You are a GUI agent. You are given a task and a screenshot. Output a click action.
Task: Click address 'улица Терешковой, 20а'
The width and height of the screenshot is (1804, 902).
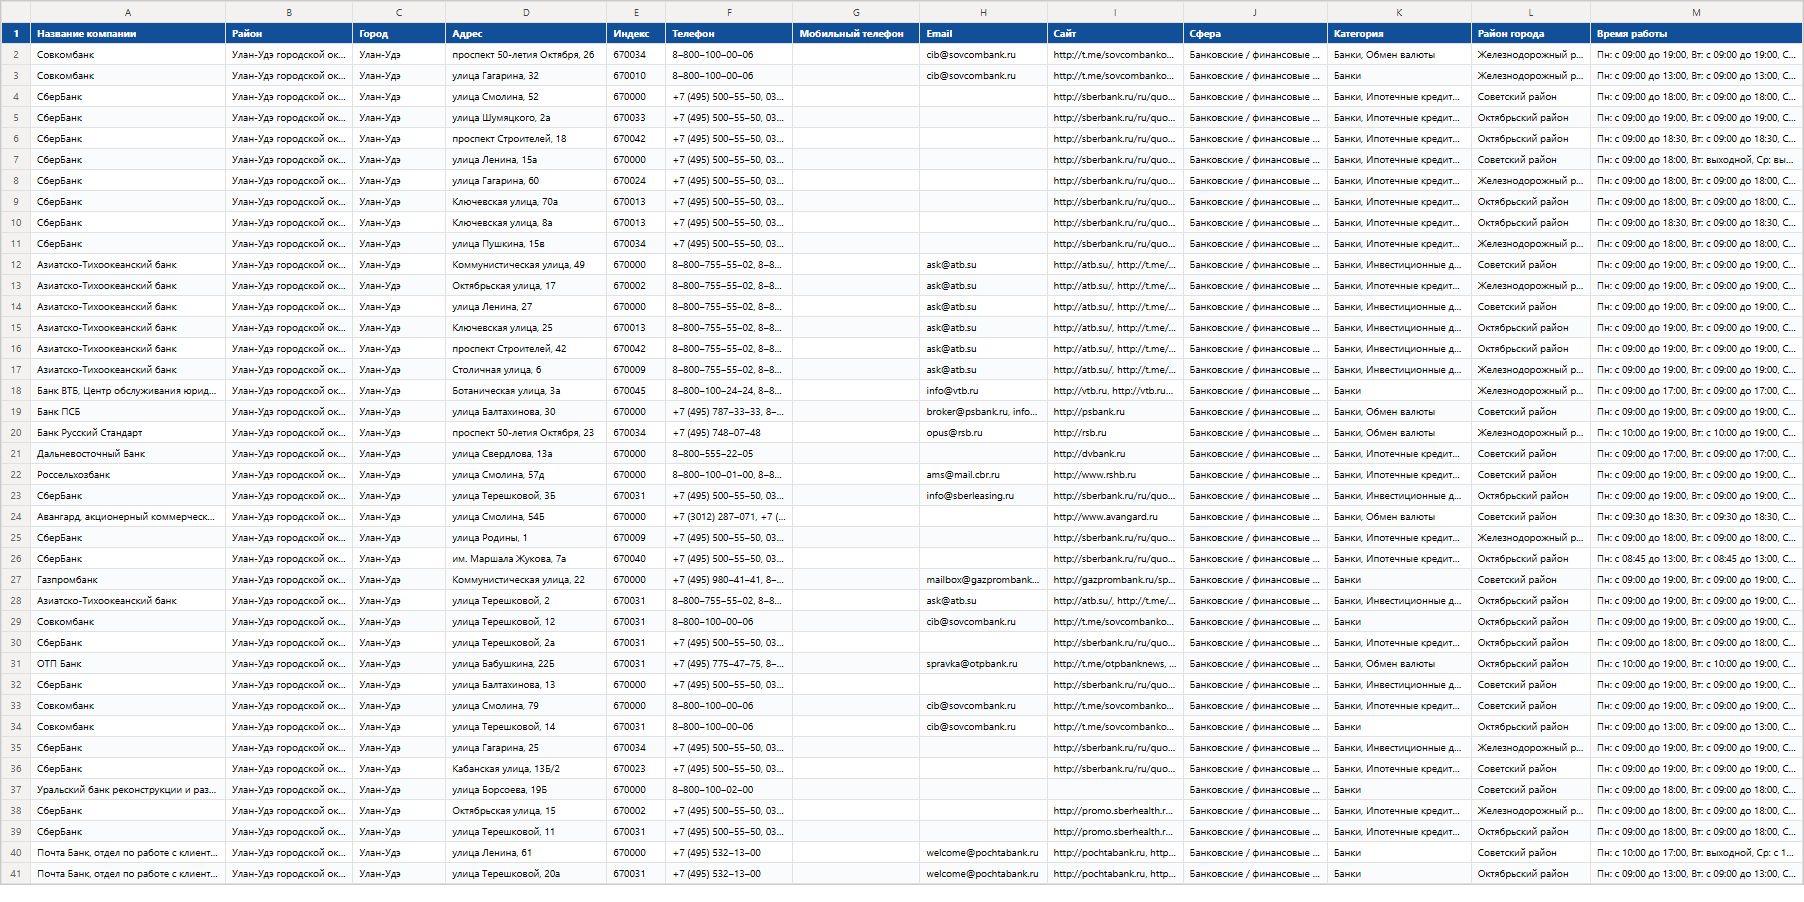[526, 874]
